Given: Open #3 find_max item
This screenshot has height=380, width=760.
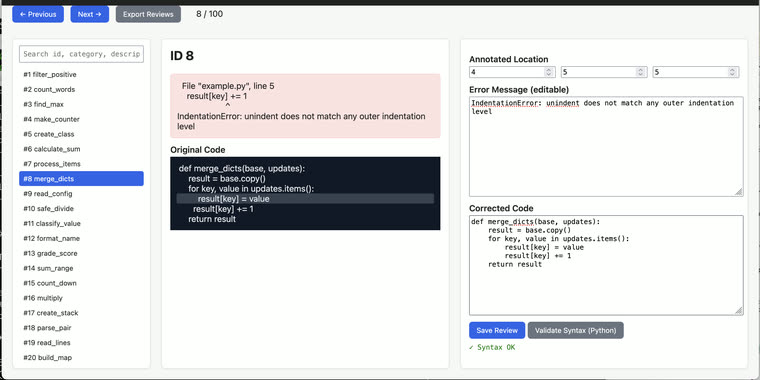Looking at the screenshot, I should click(x=81, y=104).
